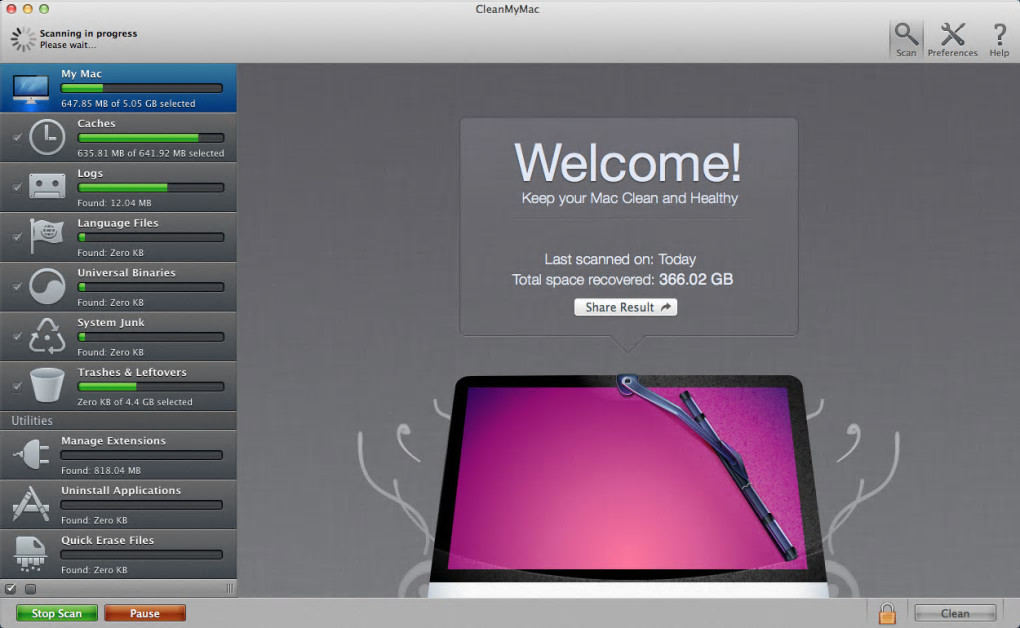
Task: Click the Caches progress bar
Action: click(x=151, y=138)
